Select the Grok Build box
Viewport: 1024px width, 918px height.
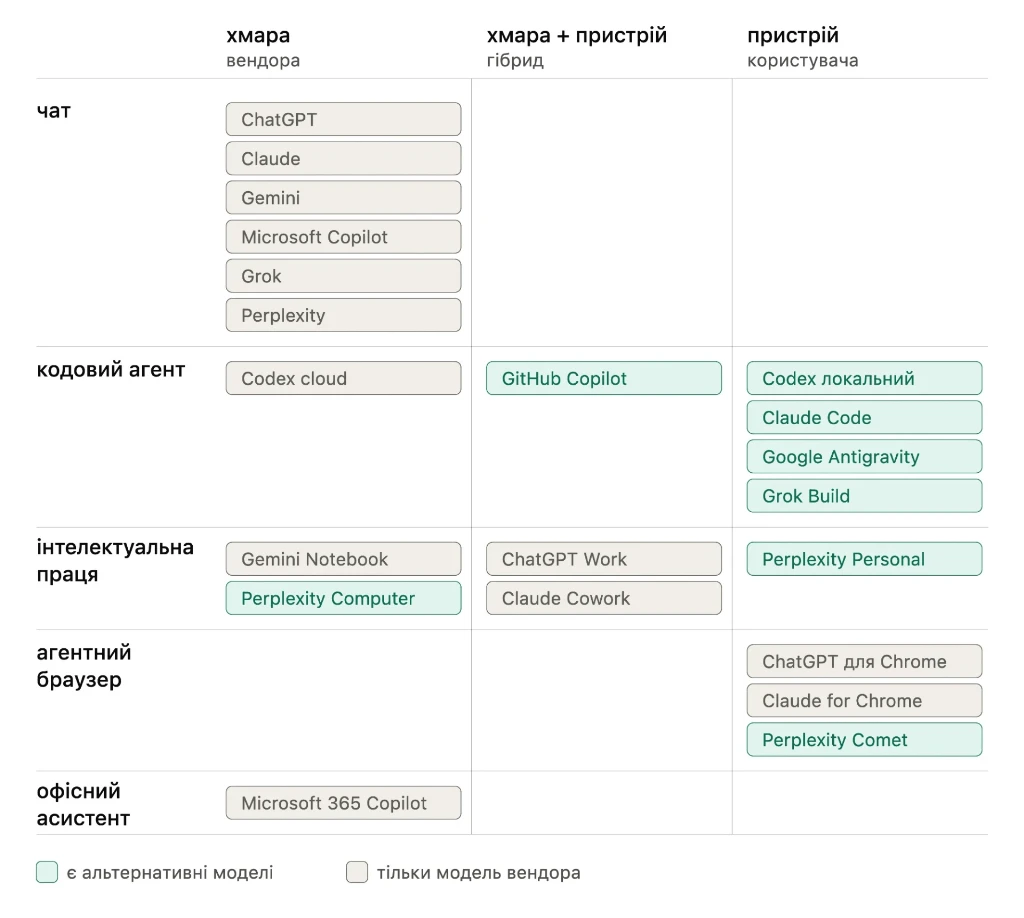[865, 496]
